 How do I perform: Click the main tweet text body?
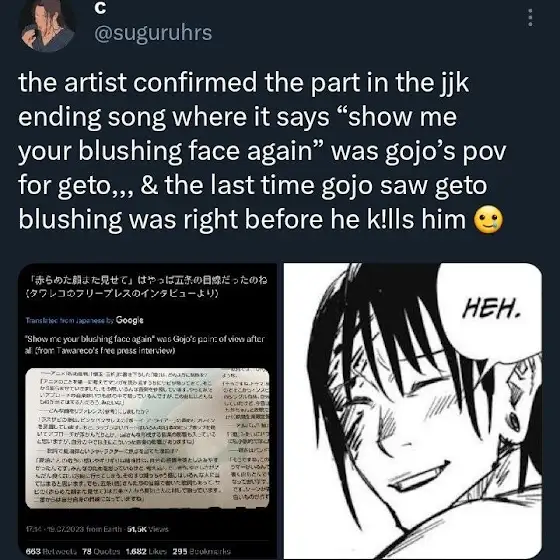(262, 151)
